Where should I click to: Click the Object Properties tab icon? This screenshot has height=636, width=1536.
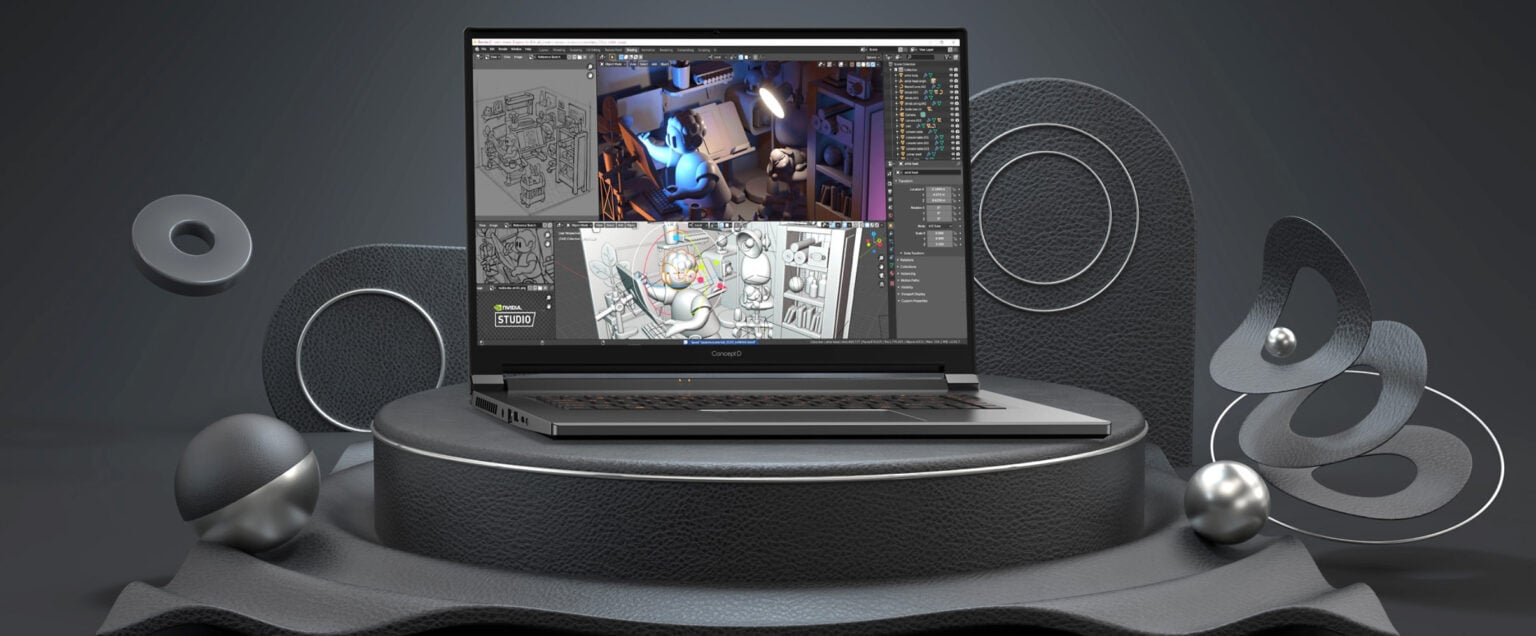coord(890,225)
